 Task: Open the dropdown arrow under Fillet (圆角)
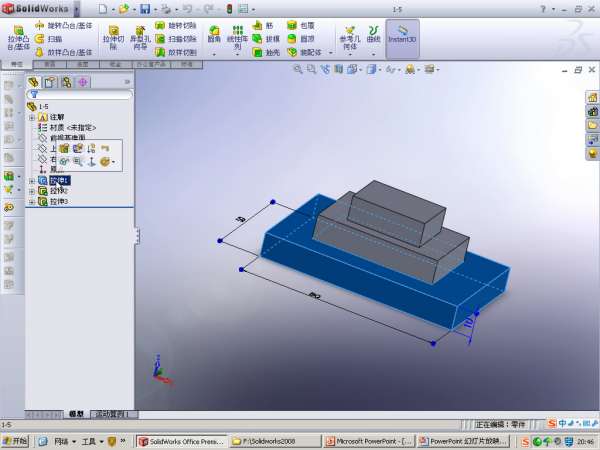point(214,54)
